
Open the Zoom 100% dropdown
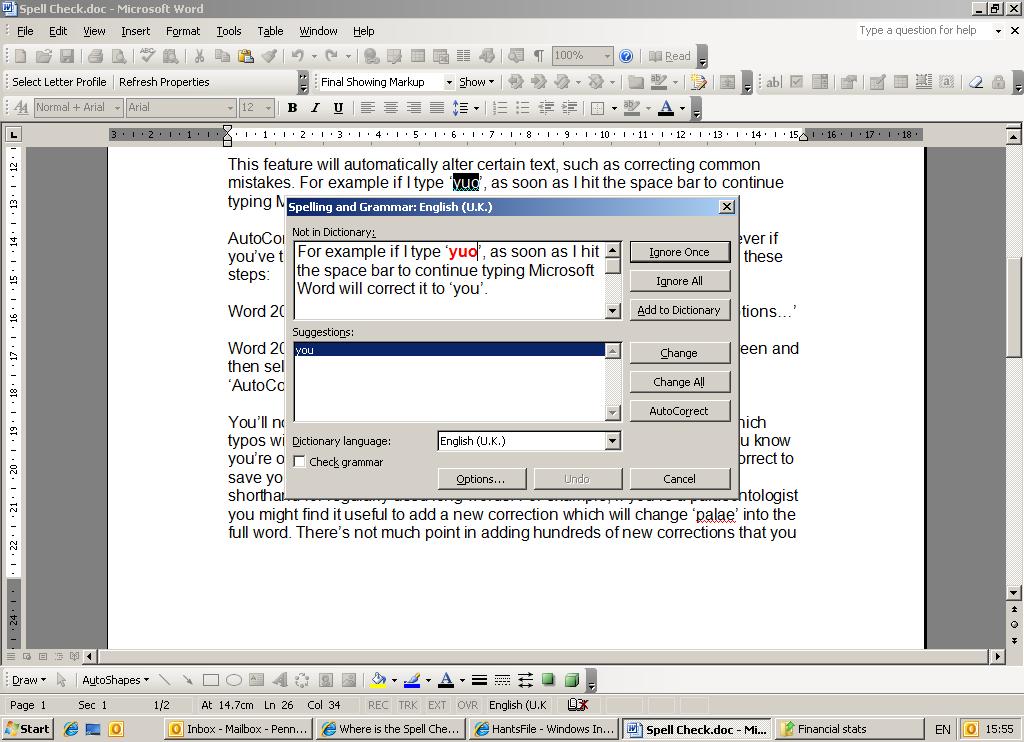tap(607, 56)
